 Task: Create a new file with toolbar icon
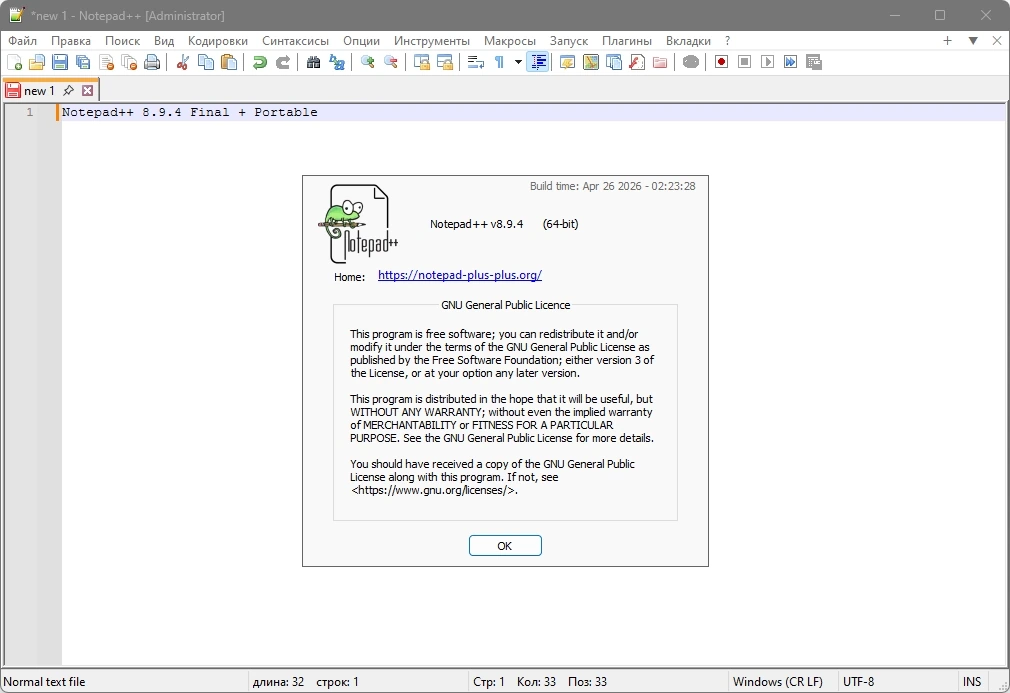coord(14,62)
